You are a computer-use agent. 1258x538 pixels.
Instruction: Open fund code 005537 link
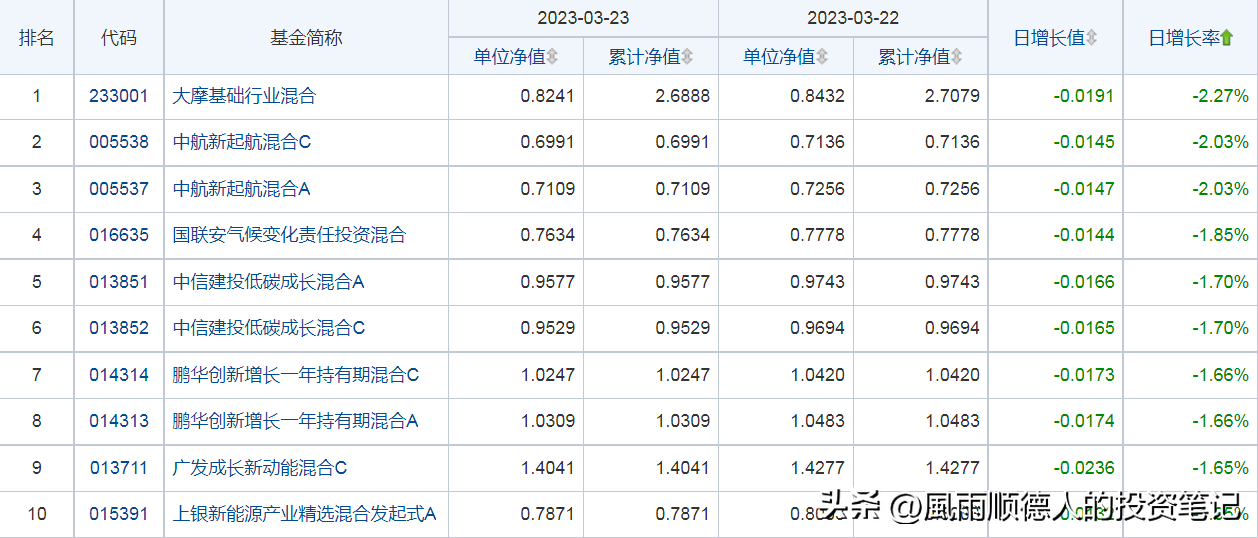[119, 189]
